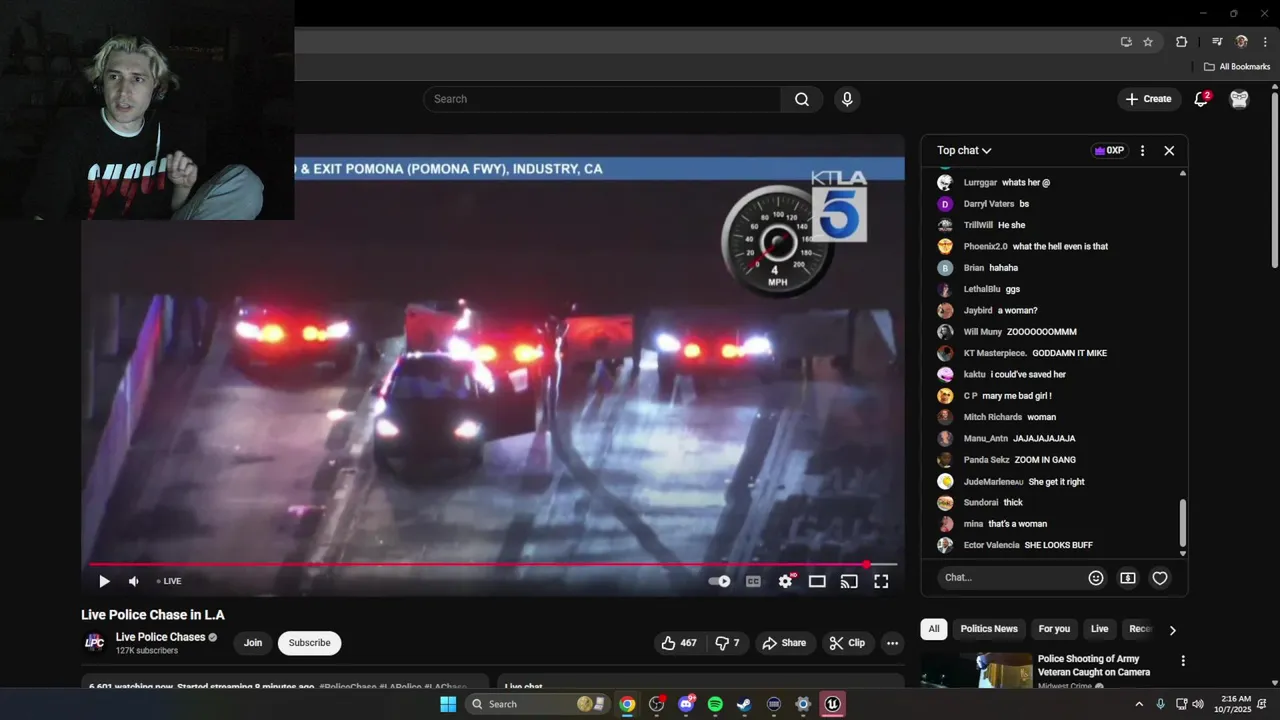Open Unreal Engine taskbar icon
1280x720 pixels.
(832, 704)
